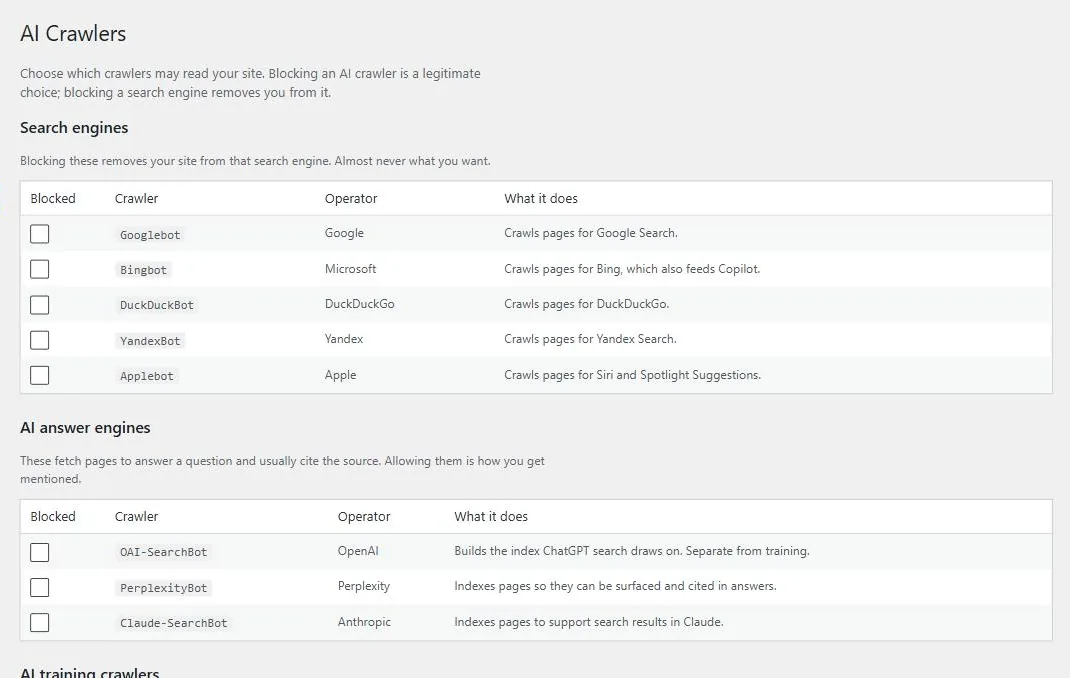Image resolution: width=1070 pixels, height=678 pixels.
Task: Select "search results in Claude" description
Action: click(x=589, y=622)
